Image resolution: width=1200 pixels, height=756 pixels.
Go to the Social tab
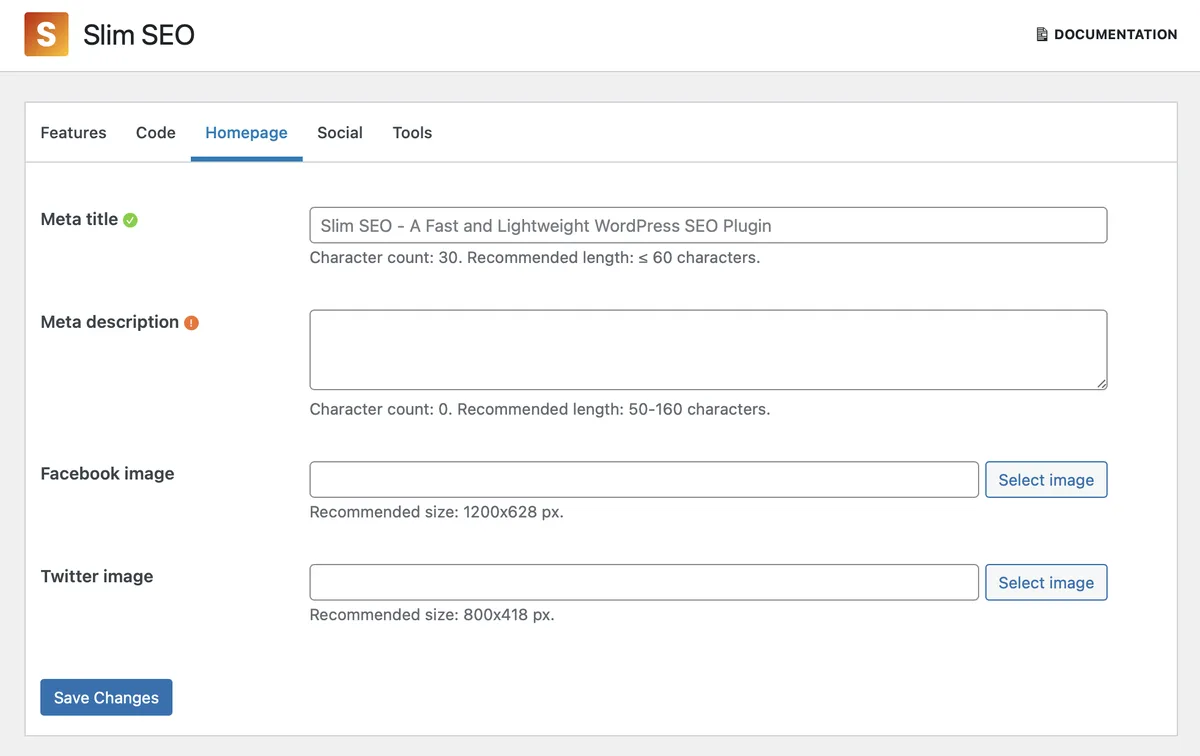340,133
